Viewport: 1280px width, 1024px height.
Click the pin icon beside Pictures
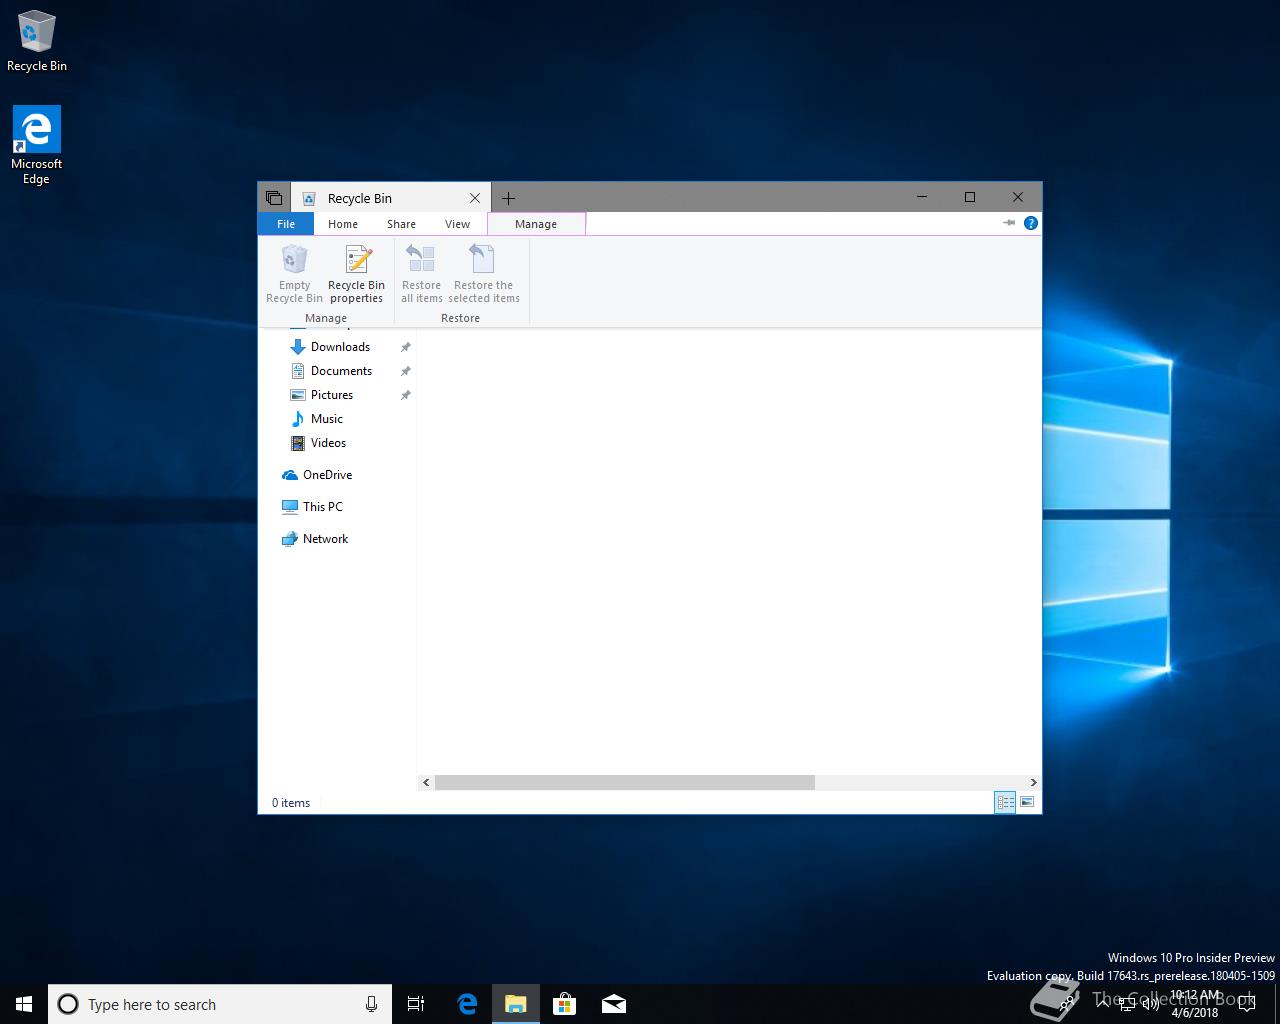(x=406, y=395)
